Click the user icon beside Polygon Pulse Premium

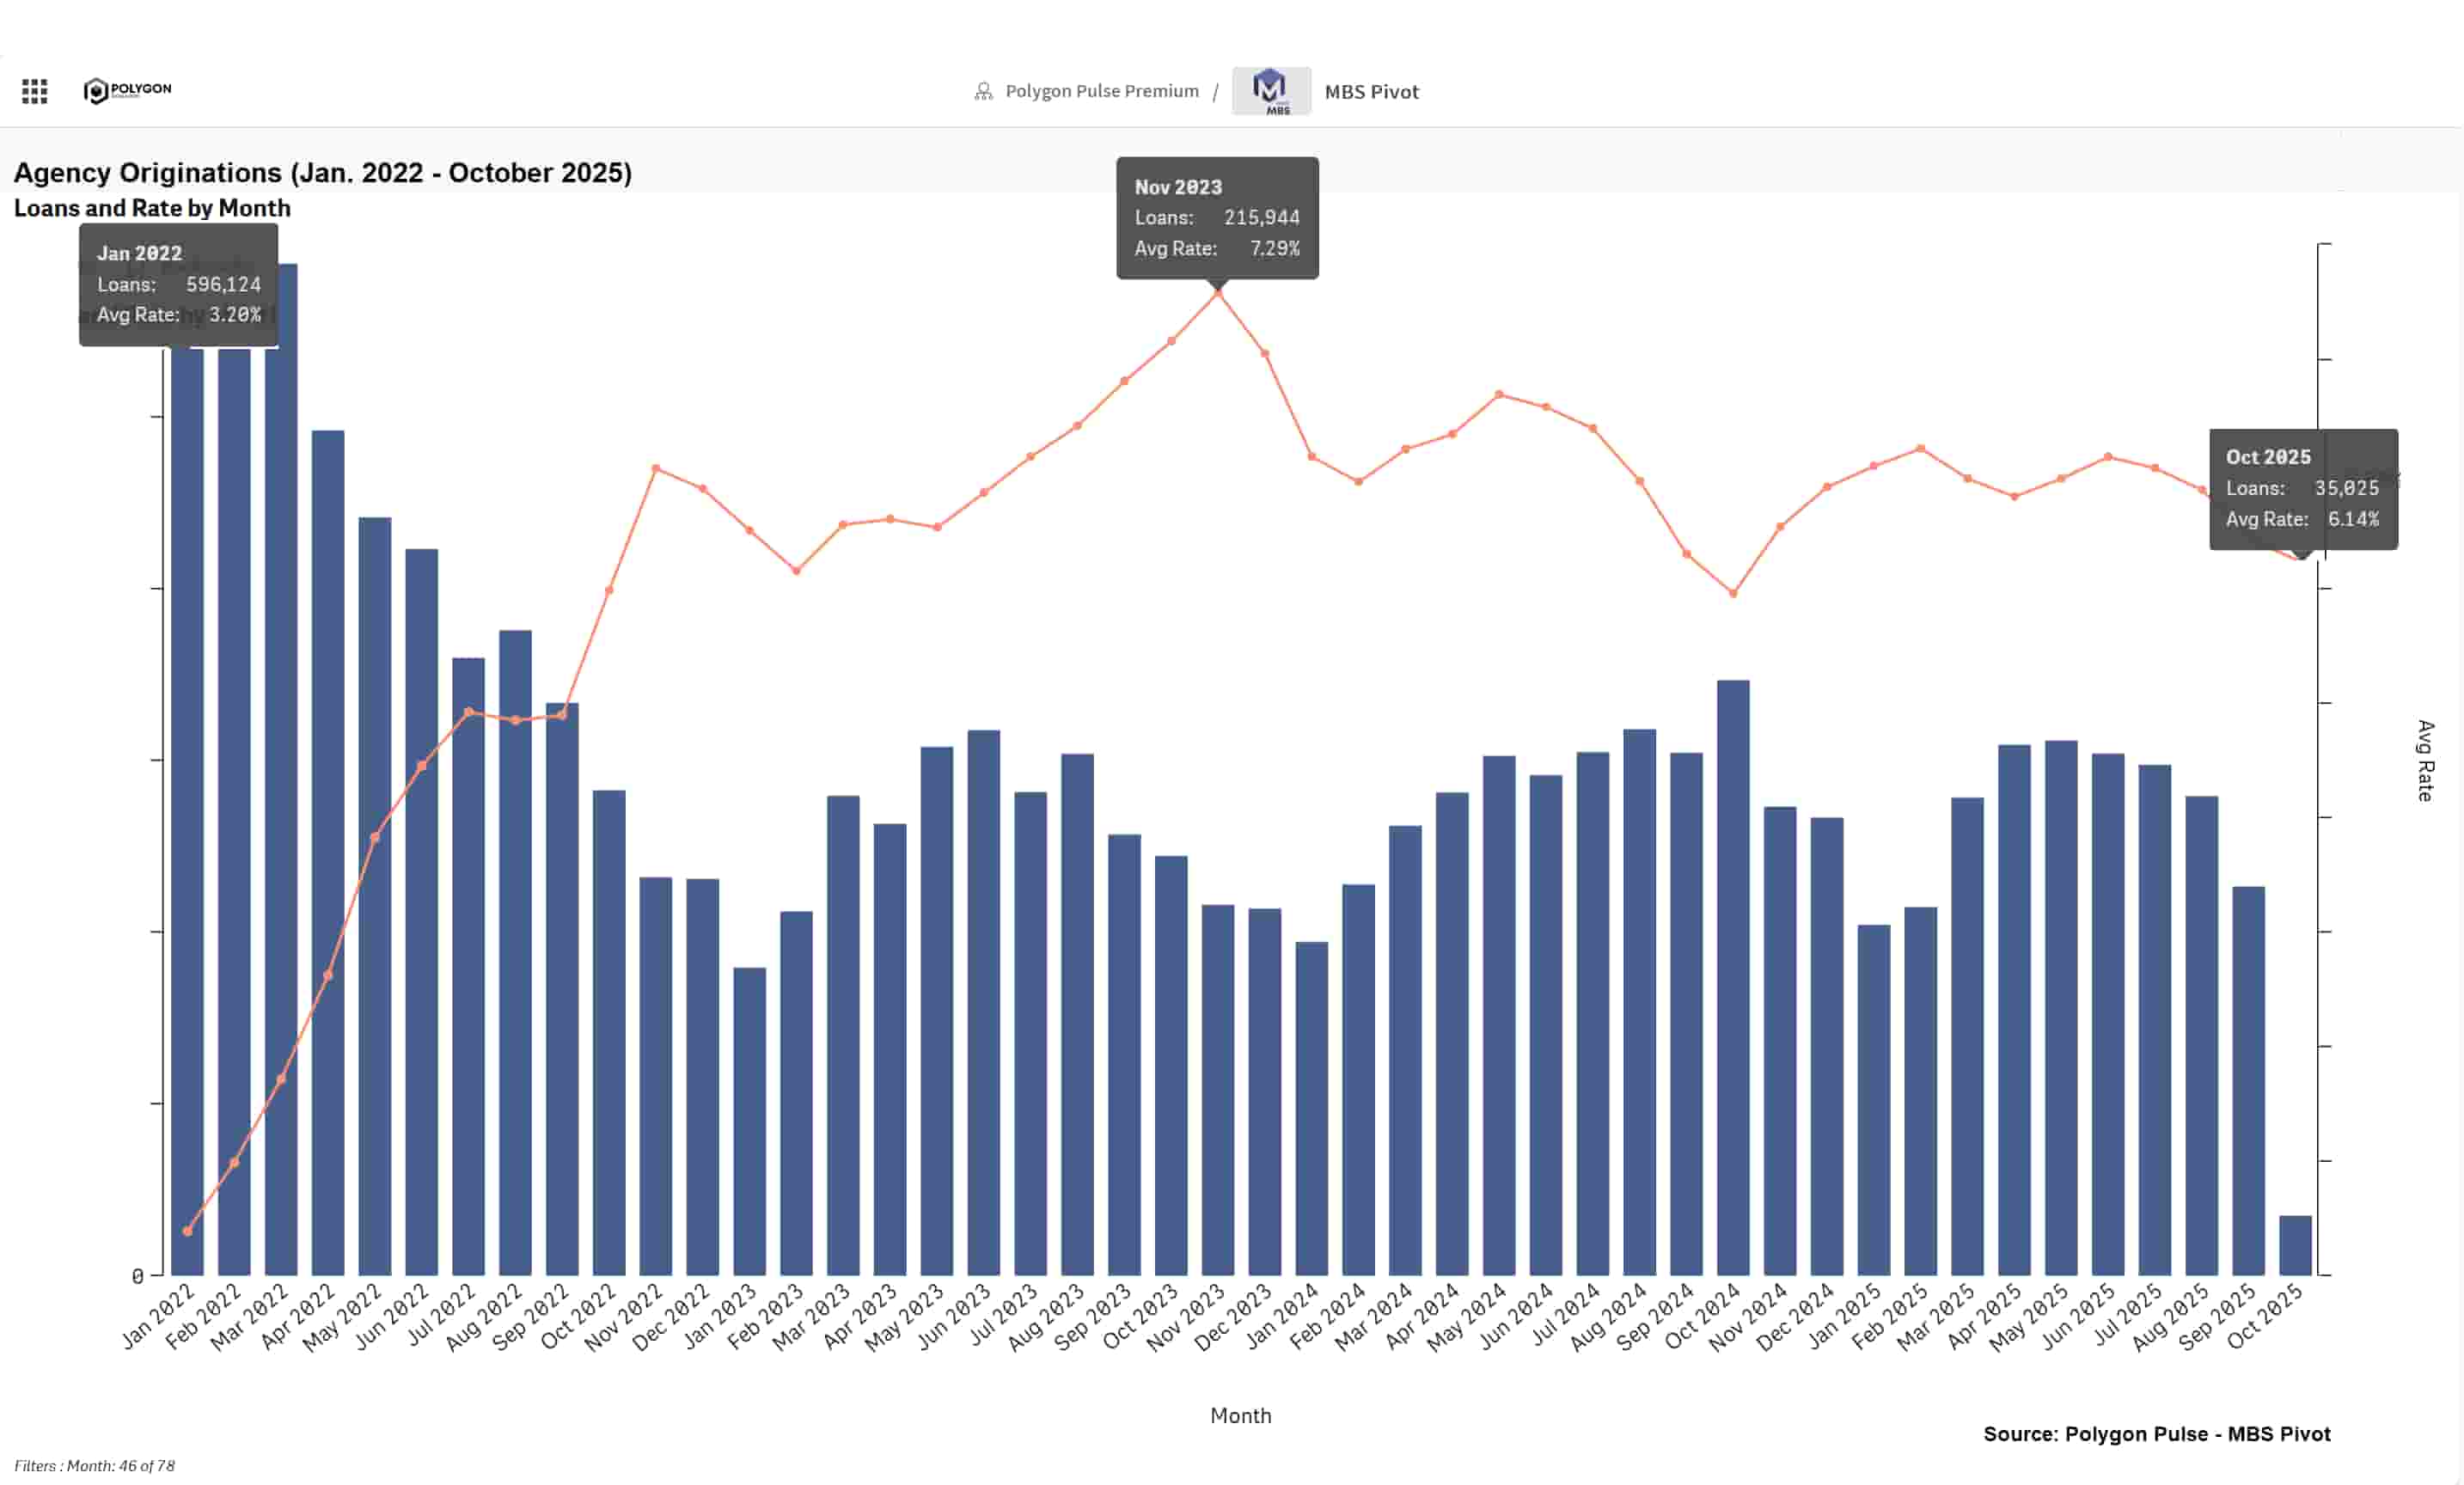click(983, 90)
